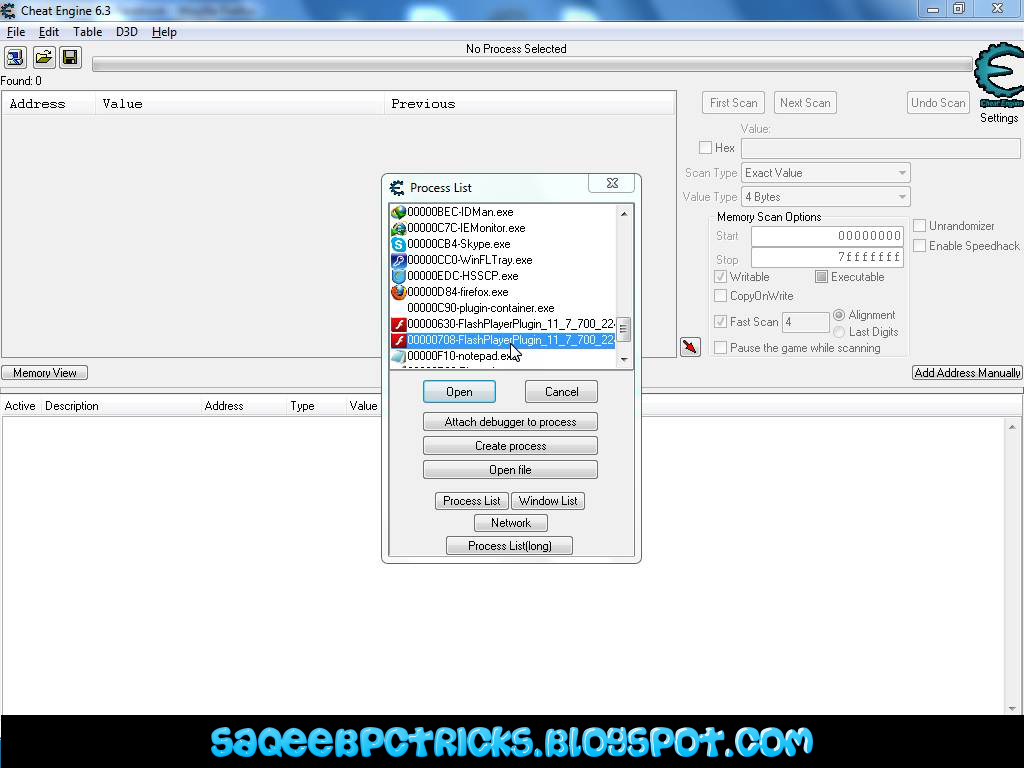Viewport: 1024px width, 768px height.
Task: Toggle the Fast Scan checkbox
Action: [x=720, y=321]
